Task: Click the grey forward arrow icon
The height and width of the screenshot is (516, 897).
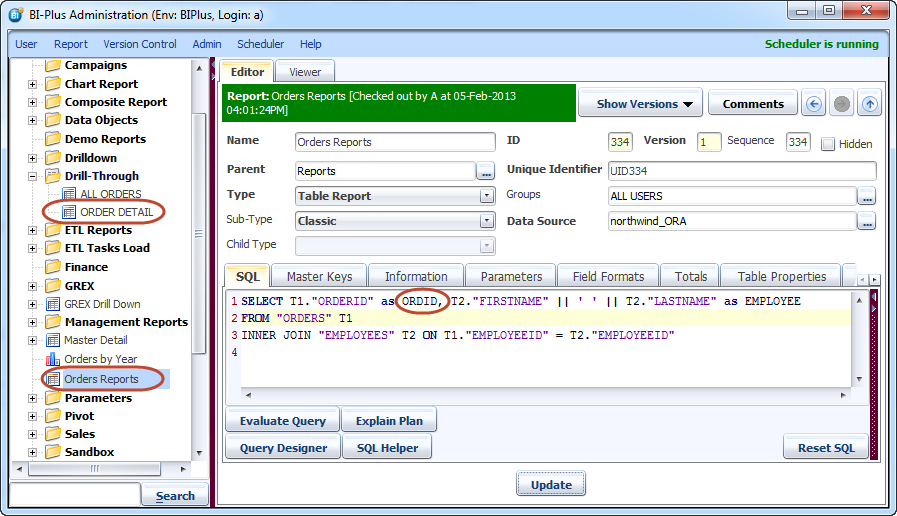Action: pos(842,104)
